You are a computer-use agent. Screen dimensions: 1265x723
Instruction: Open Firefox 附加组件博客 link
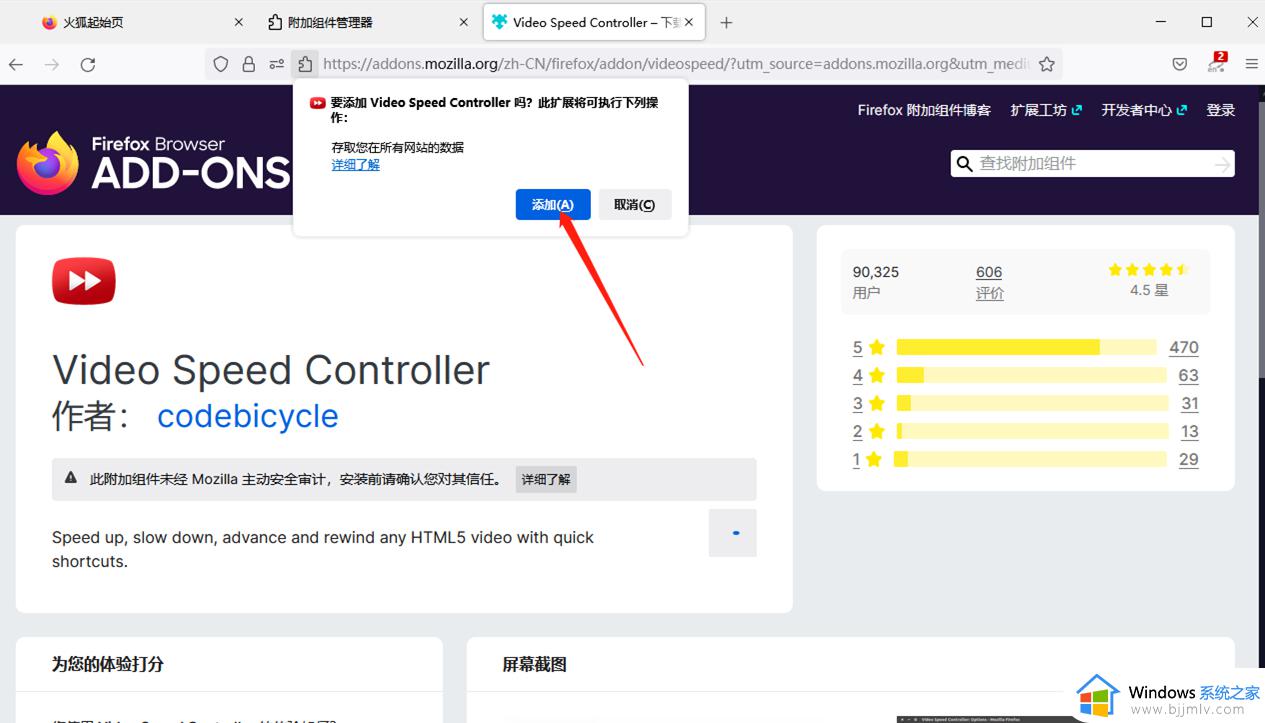tap(924, 110)
